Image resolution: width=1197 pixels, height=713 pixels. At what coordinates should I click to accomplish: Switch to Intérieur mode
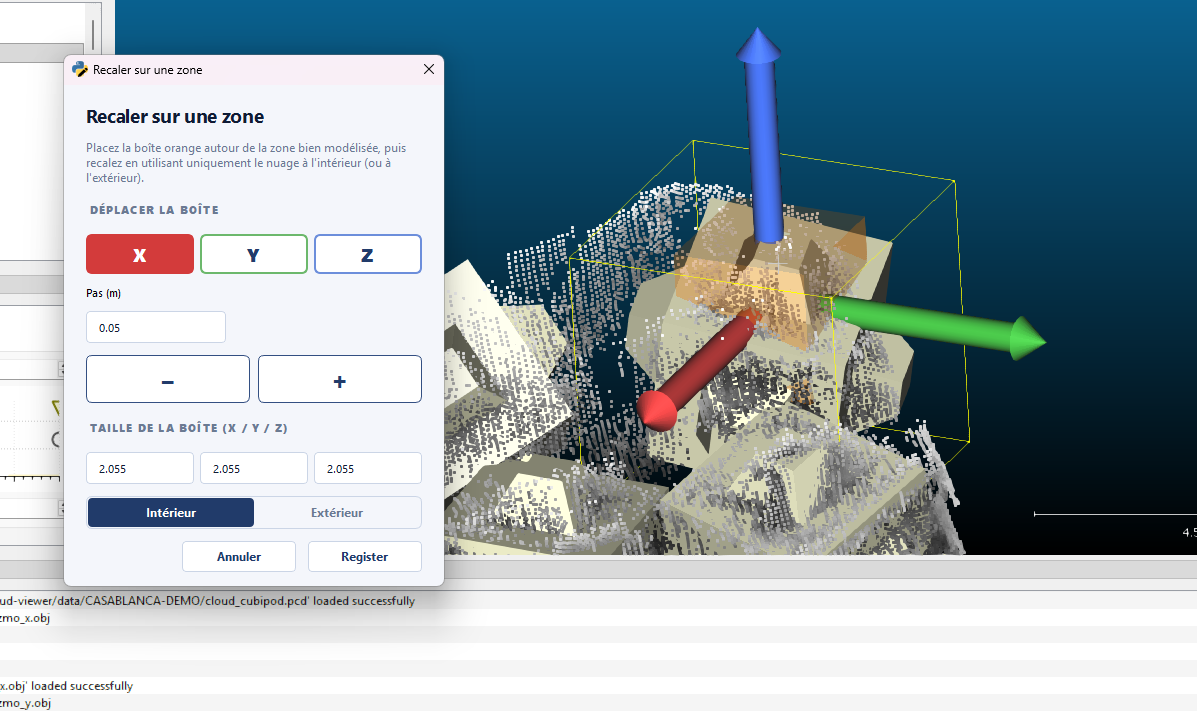171,512
